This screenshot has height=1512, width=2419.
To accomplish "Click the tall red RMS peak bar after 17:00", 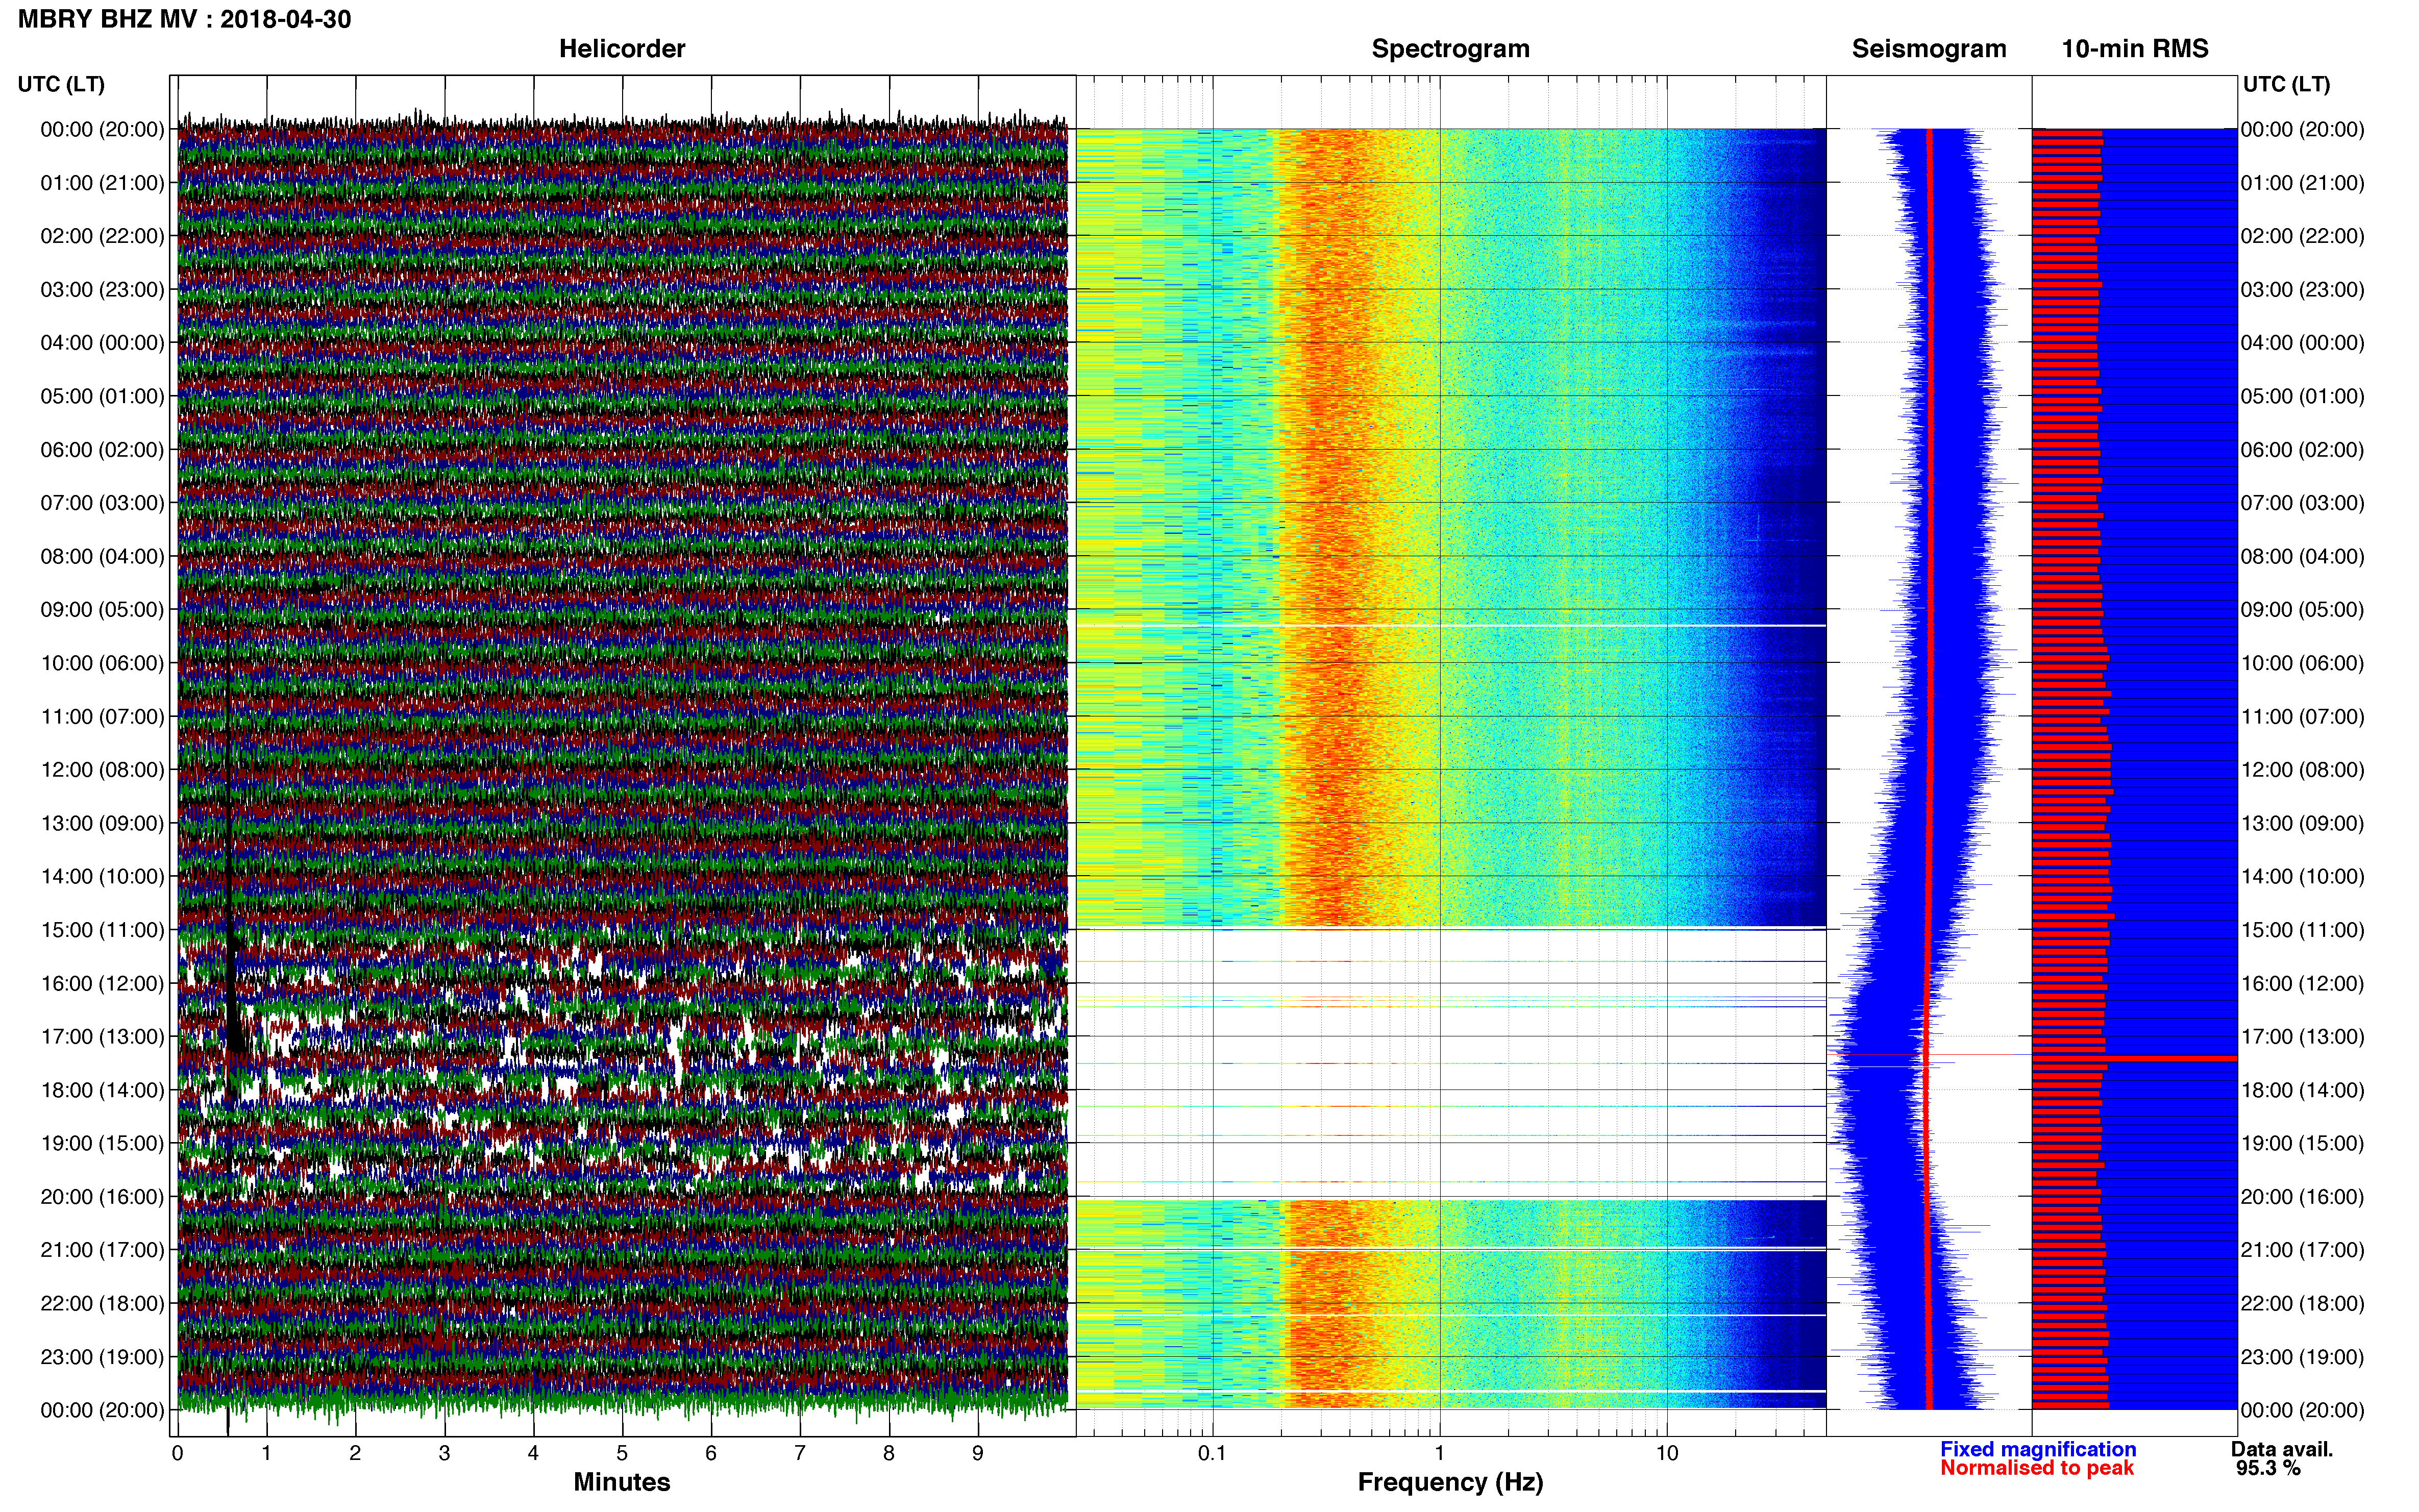I will click(2134, 1058).
